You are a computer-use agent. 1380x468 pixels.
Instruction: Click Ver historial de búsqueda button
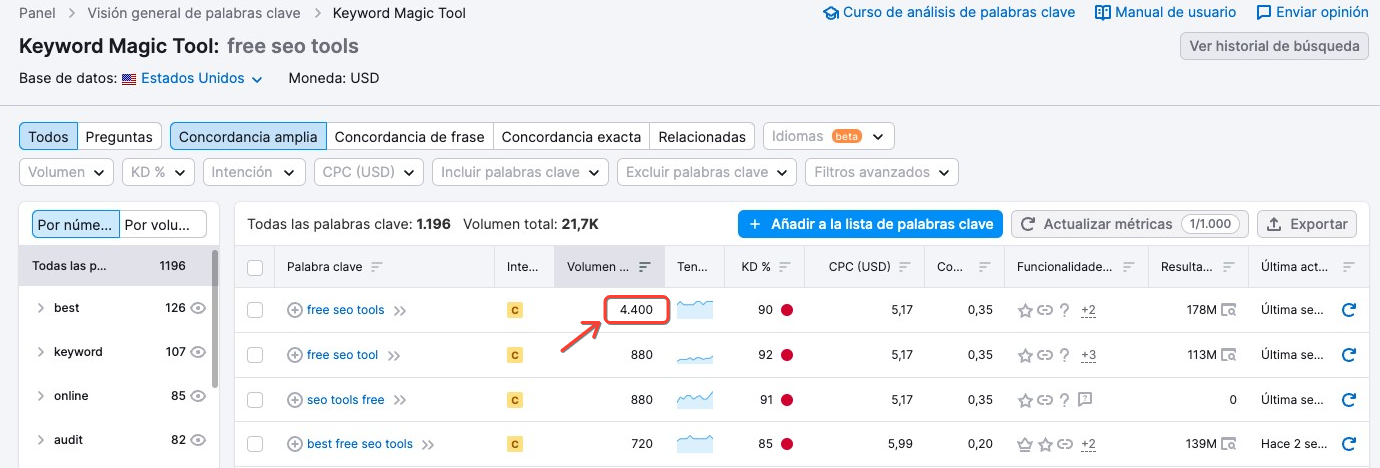point(1274,46)
